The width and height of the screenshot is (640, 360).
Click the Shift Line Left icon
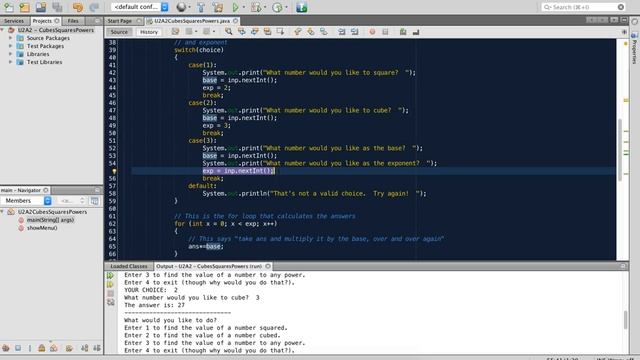pos(342,31)
